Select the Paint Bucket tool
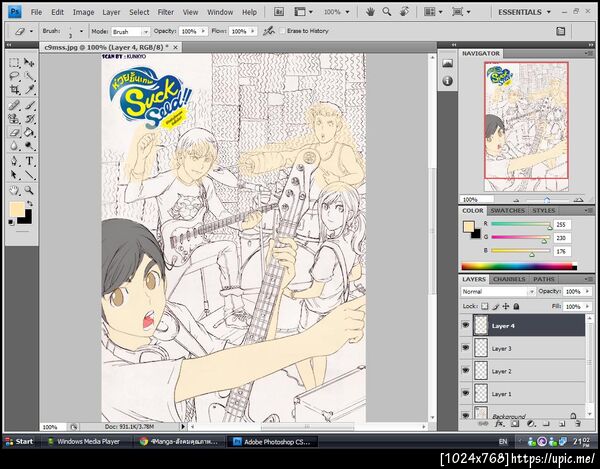600x469 pixels. [x=29, y=133]
